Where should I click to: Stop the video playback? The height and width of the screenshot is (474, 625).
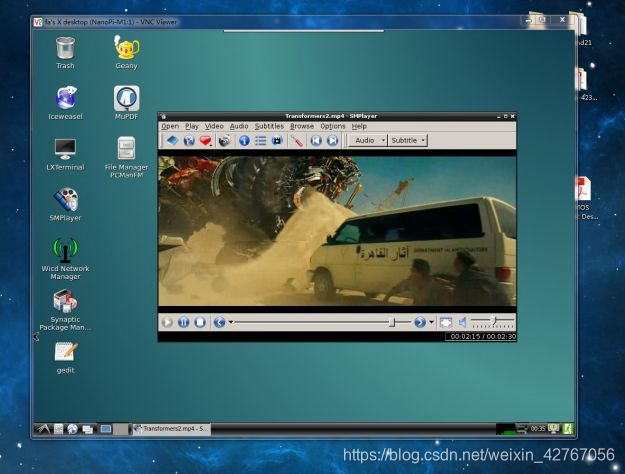[200, 322]
